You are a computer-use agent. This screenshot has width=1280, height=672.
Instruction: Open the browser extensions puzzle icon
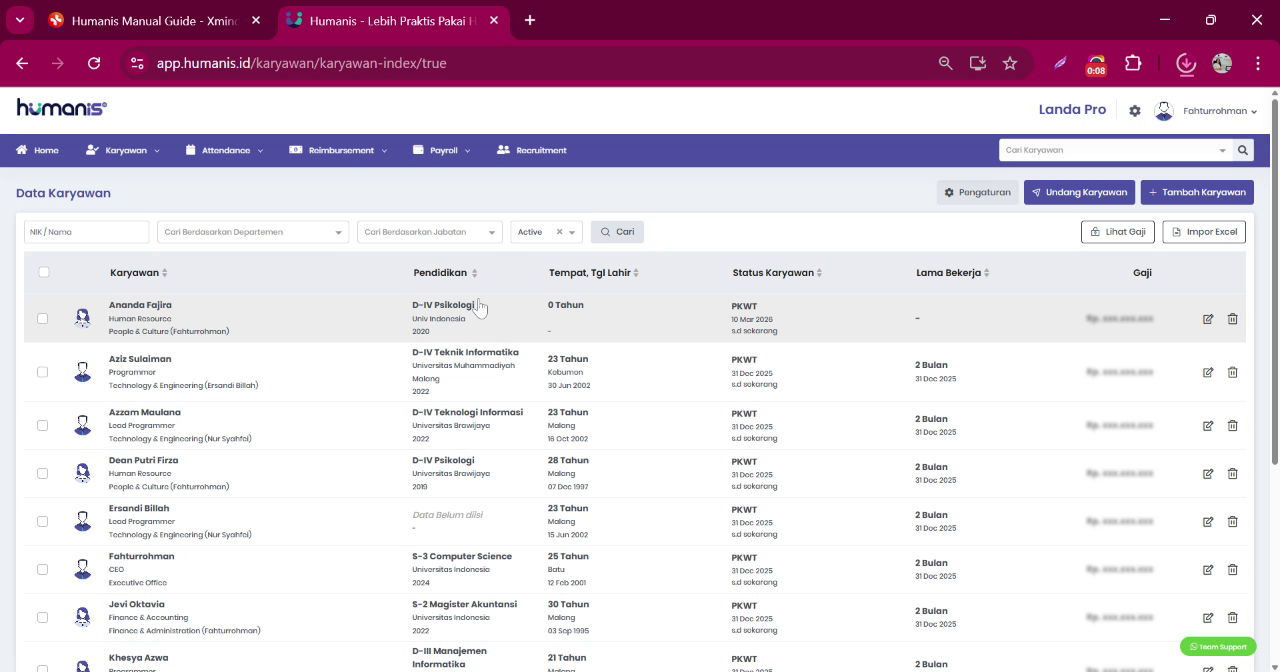click(x=1133, y=63)
